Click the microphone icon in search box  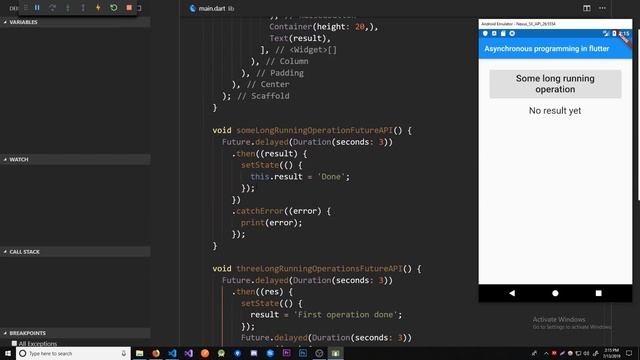tap(124, 353)
